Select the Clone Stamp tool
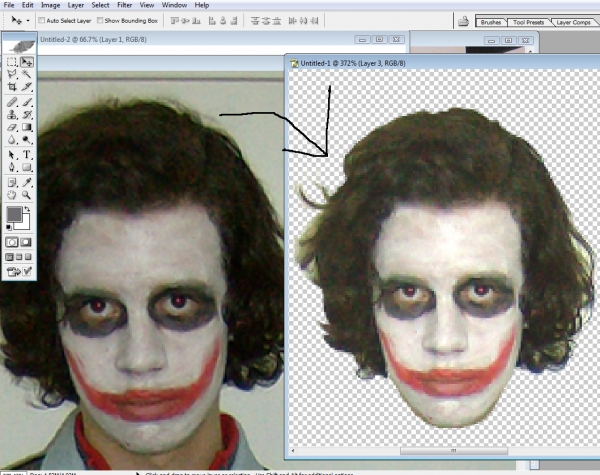The width and height of the screenshot is (600, 475). [12, 114]
